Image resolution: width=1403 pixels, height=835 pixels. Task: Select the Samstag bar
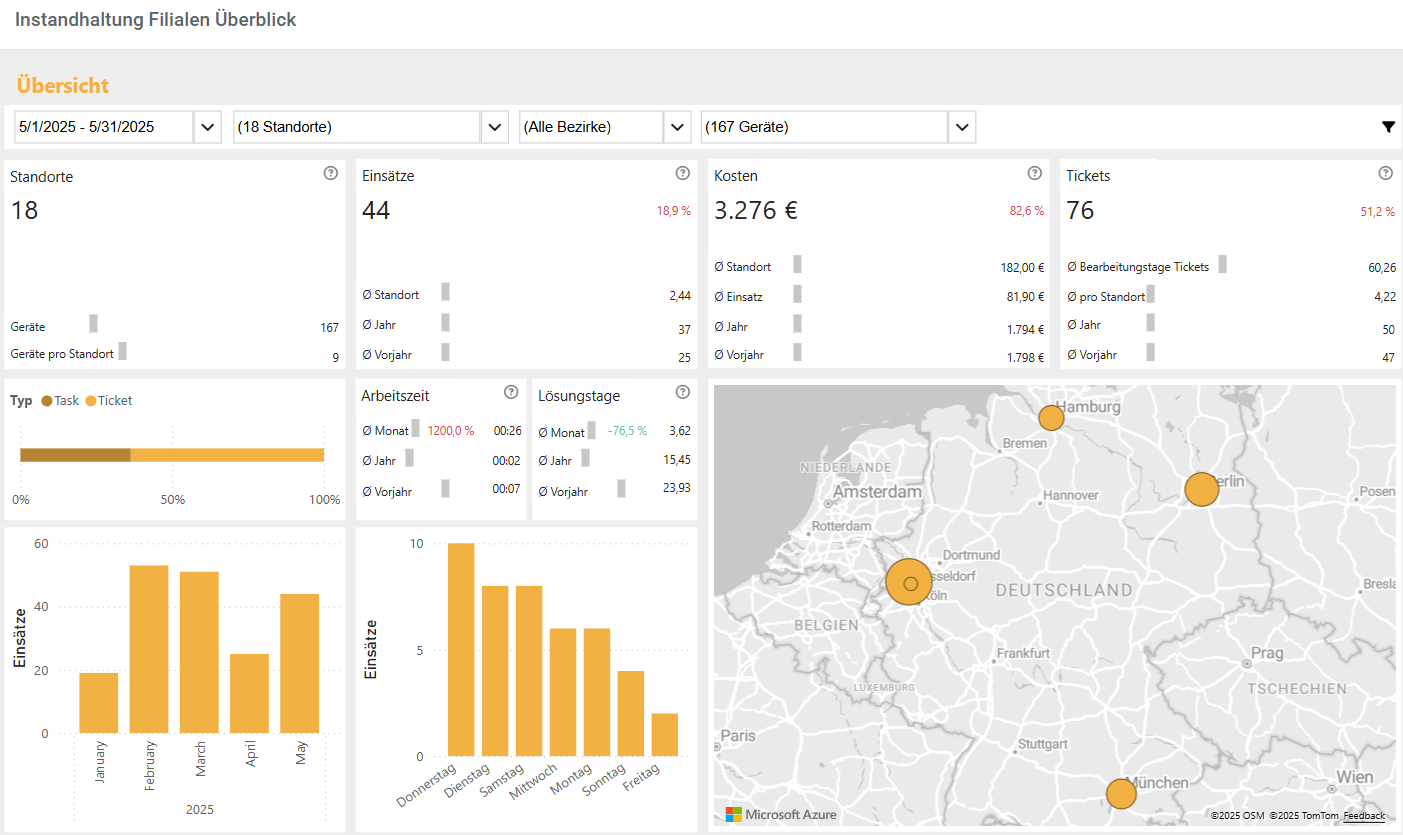coord(529,671)
